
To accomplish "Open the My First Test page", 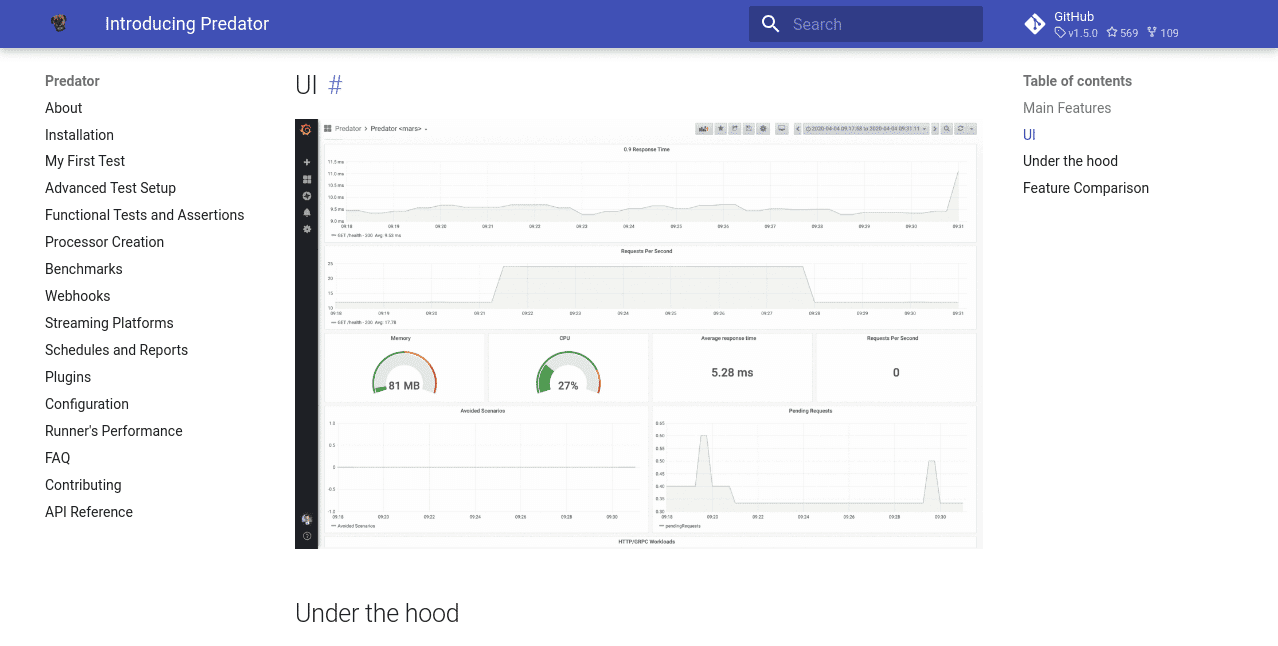I will pyautogui.click(x=85, y=161).
